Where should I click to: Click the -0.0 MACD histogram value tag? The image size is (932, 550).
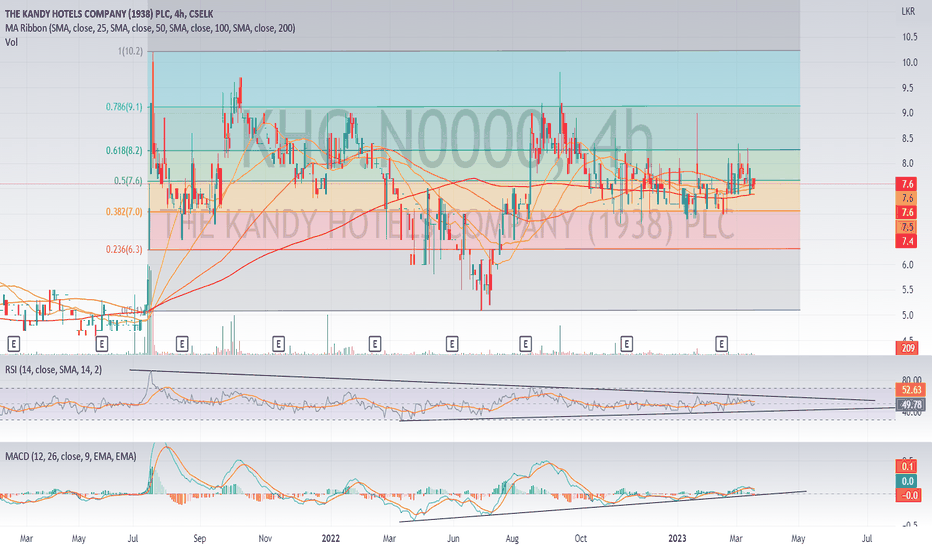pos(908,495)
